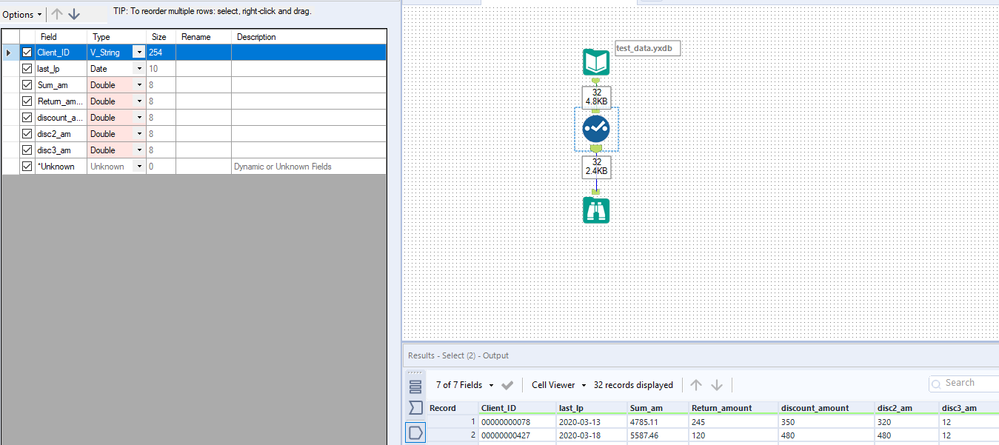This screenshot has height=445, width=999.
Task: Click the Rename column header
Action: (x=203, y=37)
